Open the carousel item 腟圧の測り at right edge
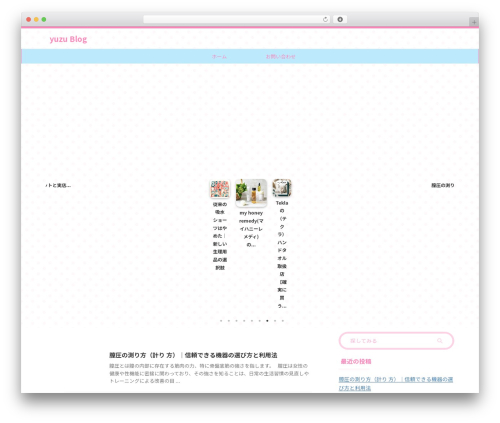The image size is (500, 423). click(443, 185)
